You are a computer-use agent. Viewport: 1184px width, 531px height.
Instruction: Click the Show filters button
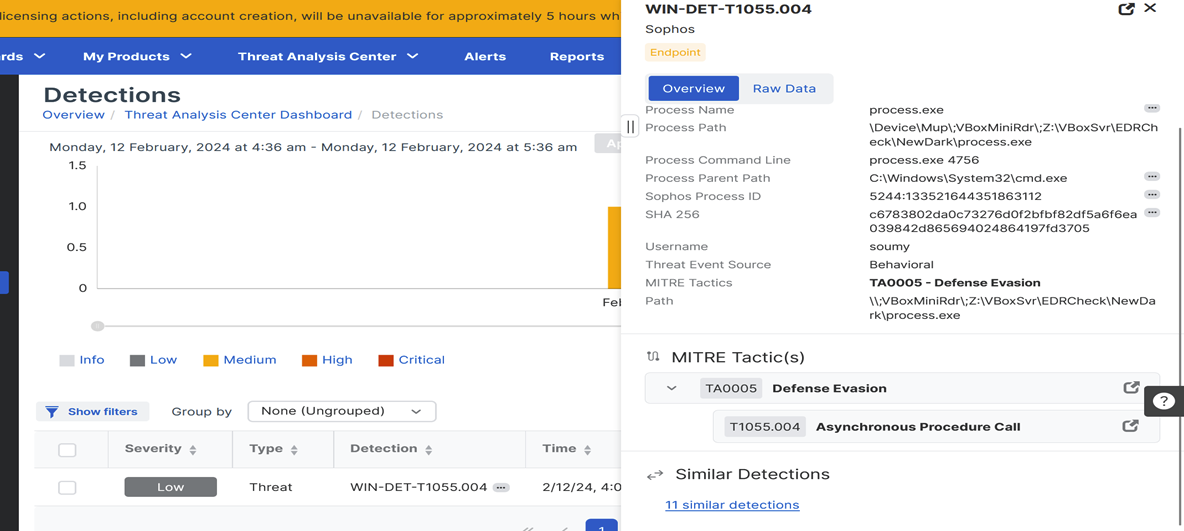pyautogui.click(x=93, y=412)
